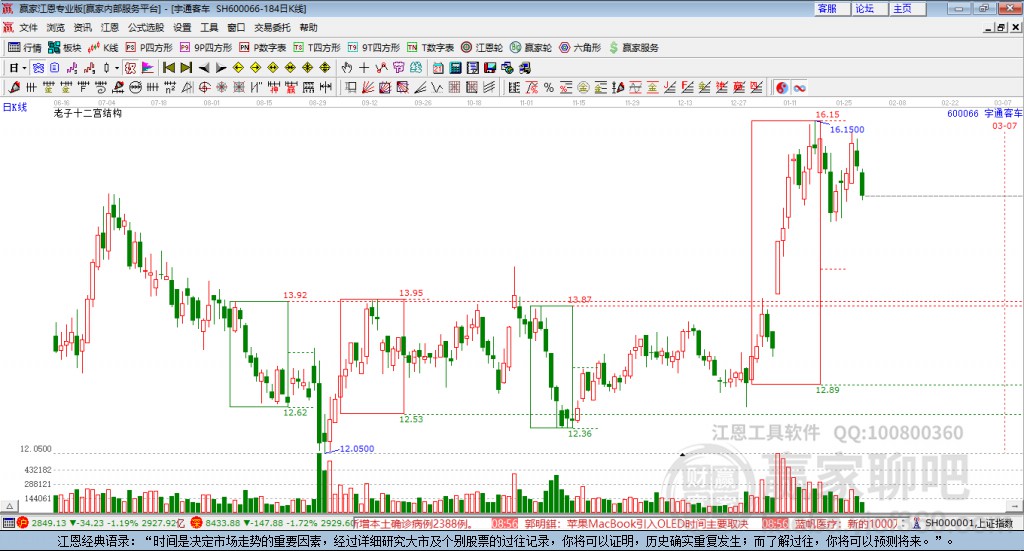Open the 窗口 menu
This screenshot has width=1024, height=551.
click(236, 27)
